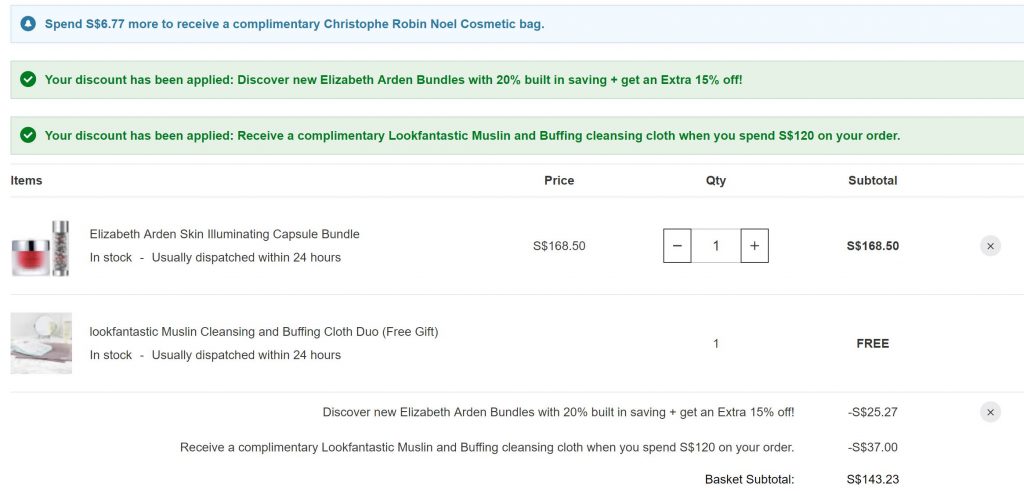The image size is (1024, 491).
Task: Click the Price column header
Action: click(559, 181)
